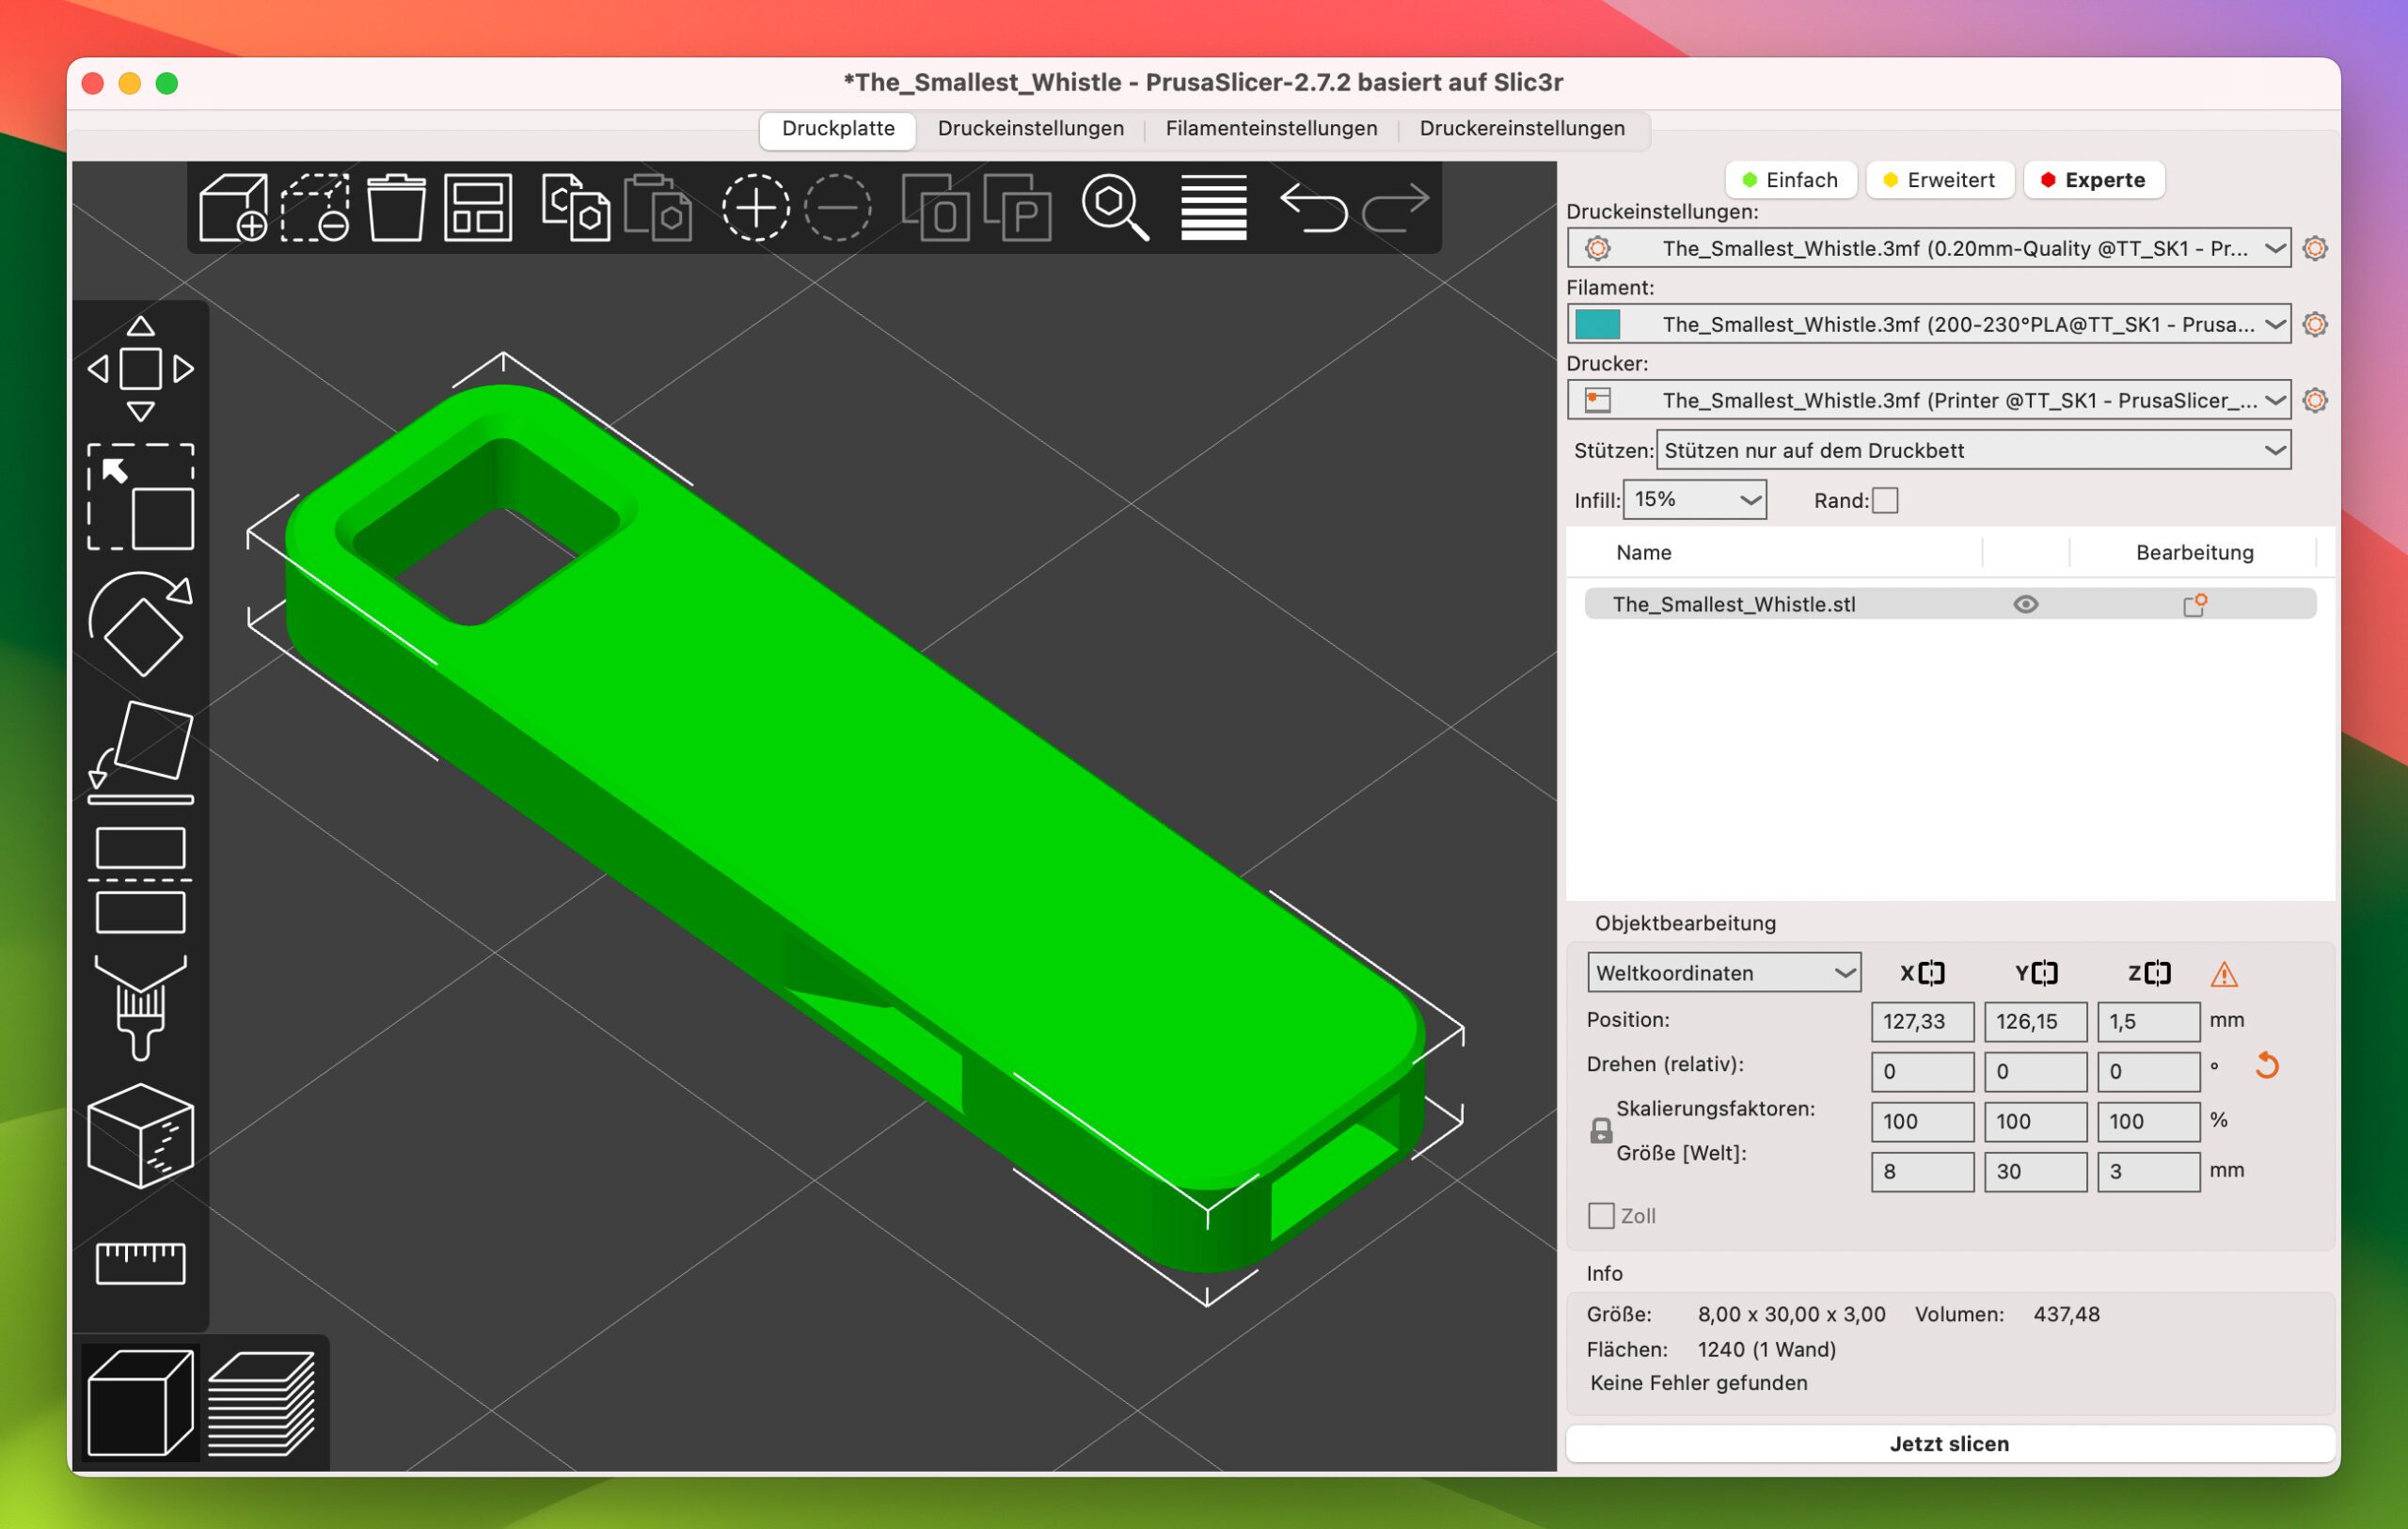The image size is (2408, 1529).
Task: Enable the Rand checkbox
Action: [1884, 500]
